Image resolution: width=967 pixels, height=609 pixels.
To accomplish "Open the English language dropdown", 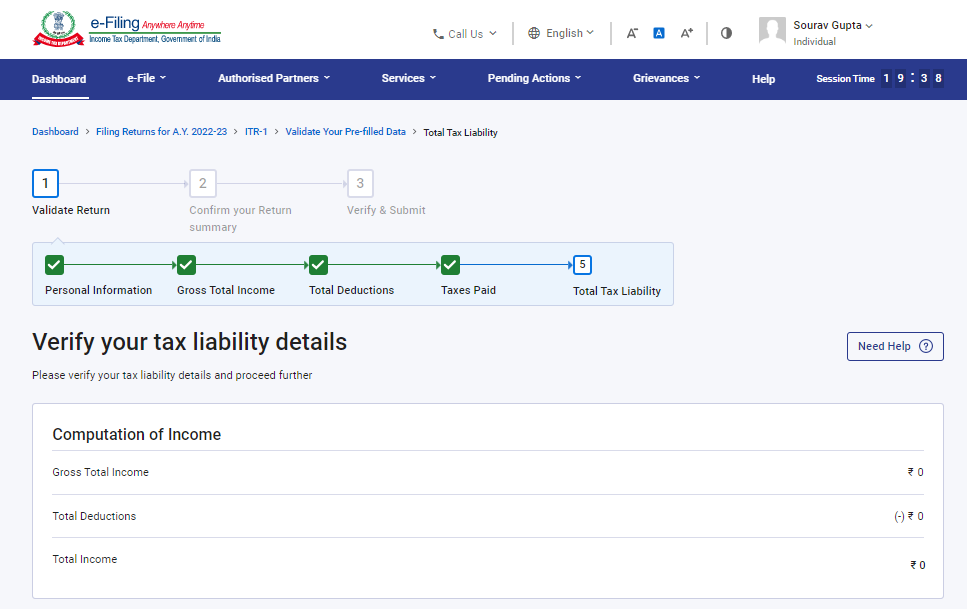I will point(561,33).
